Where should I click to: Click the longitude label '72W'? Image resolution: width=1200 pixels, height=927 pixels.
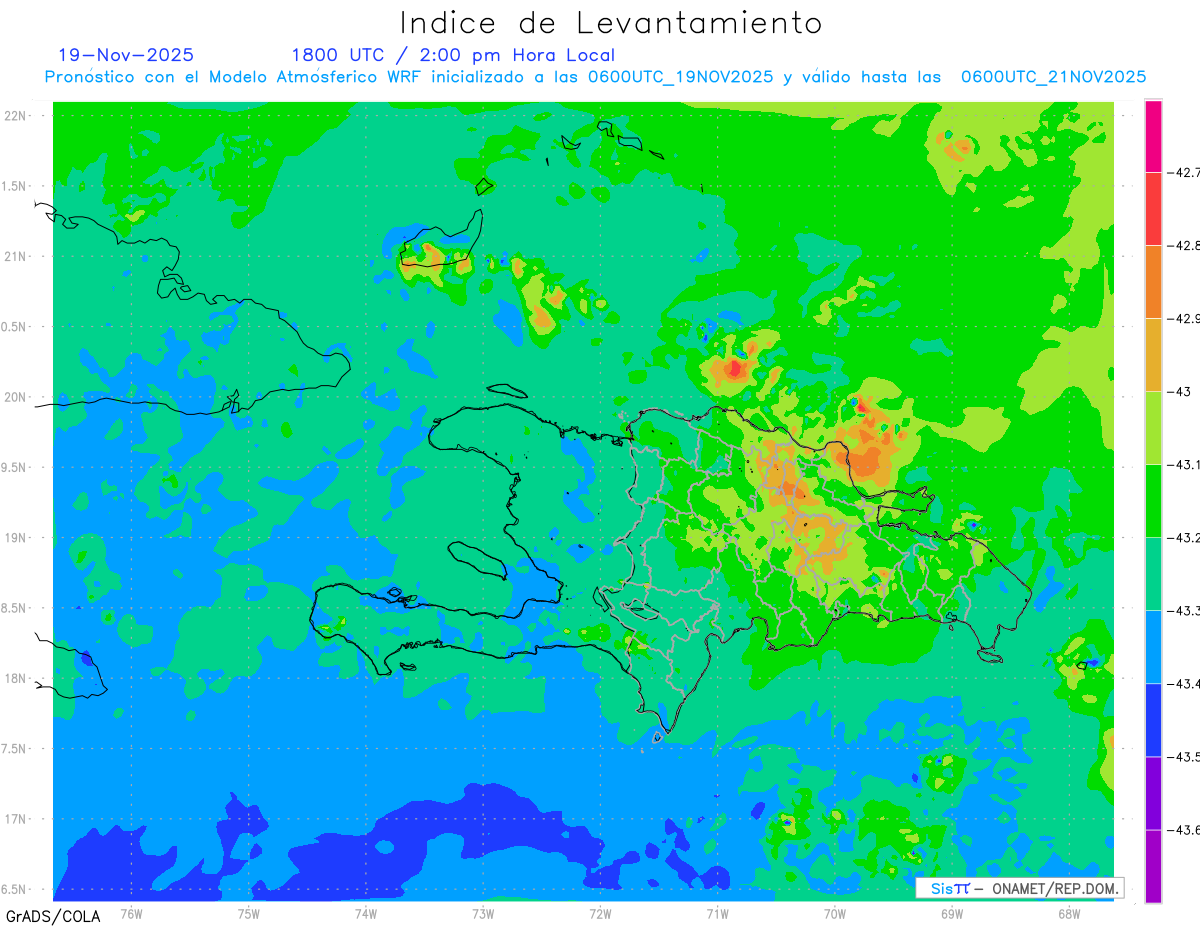(x=600, y=913)
